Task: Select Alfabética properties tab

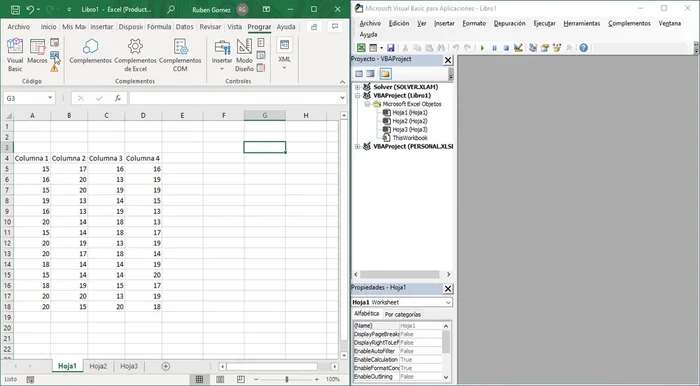Action: [x=367, y=314]
